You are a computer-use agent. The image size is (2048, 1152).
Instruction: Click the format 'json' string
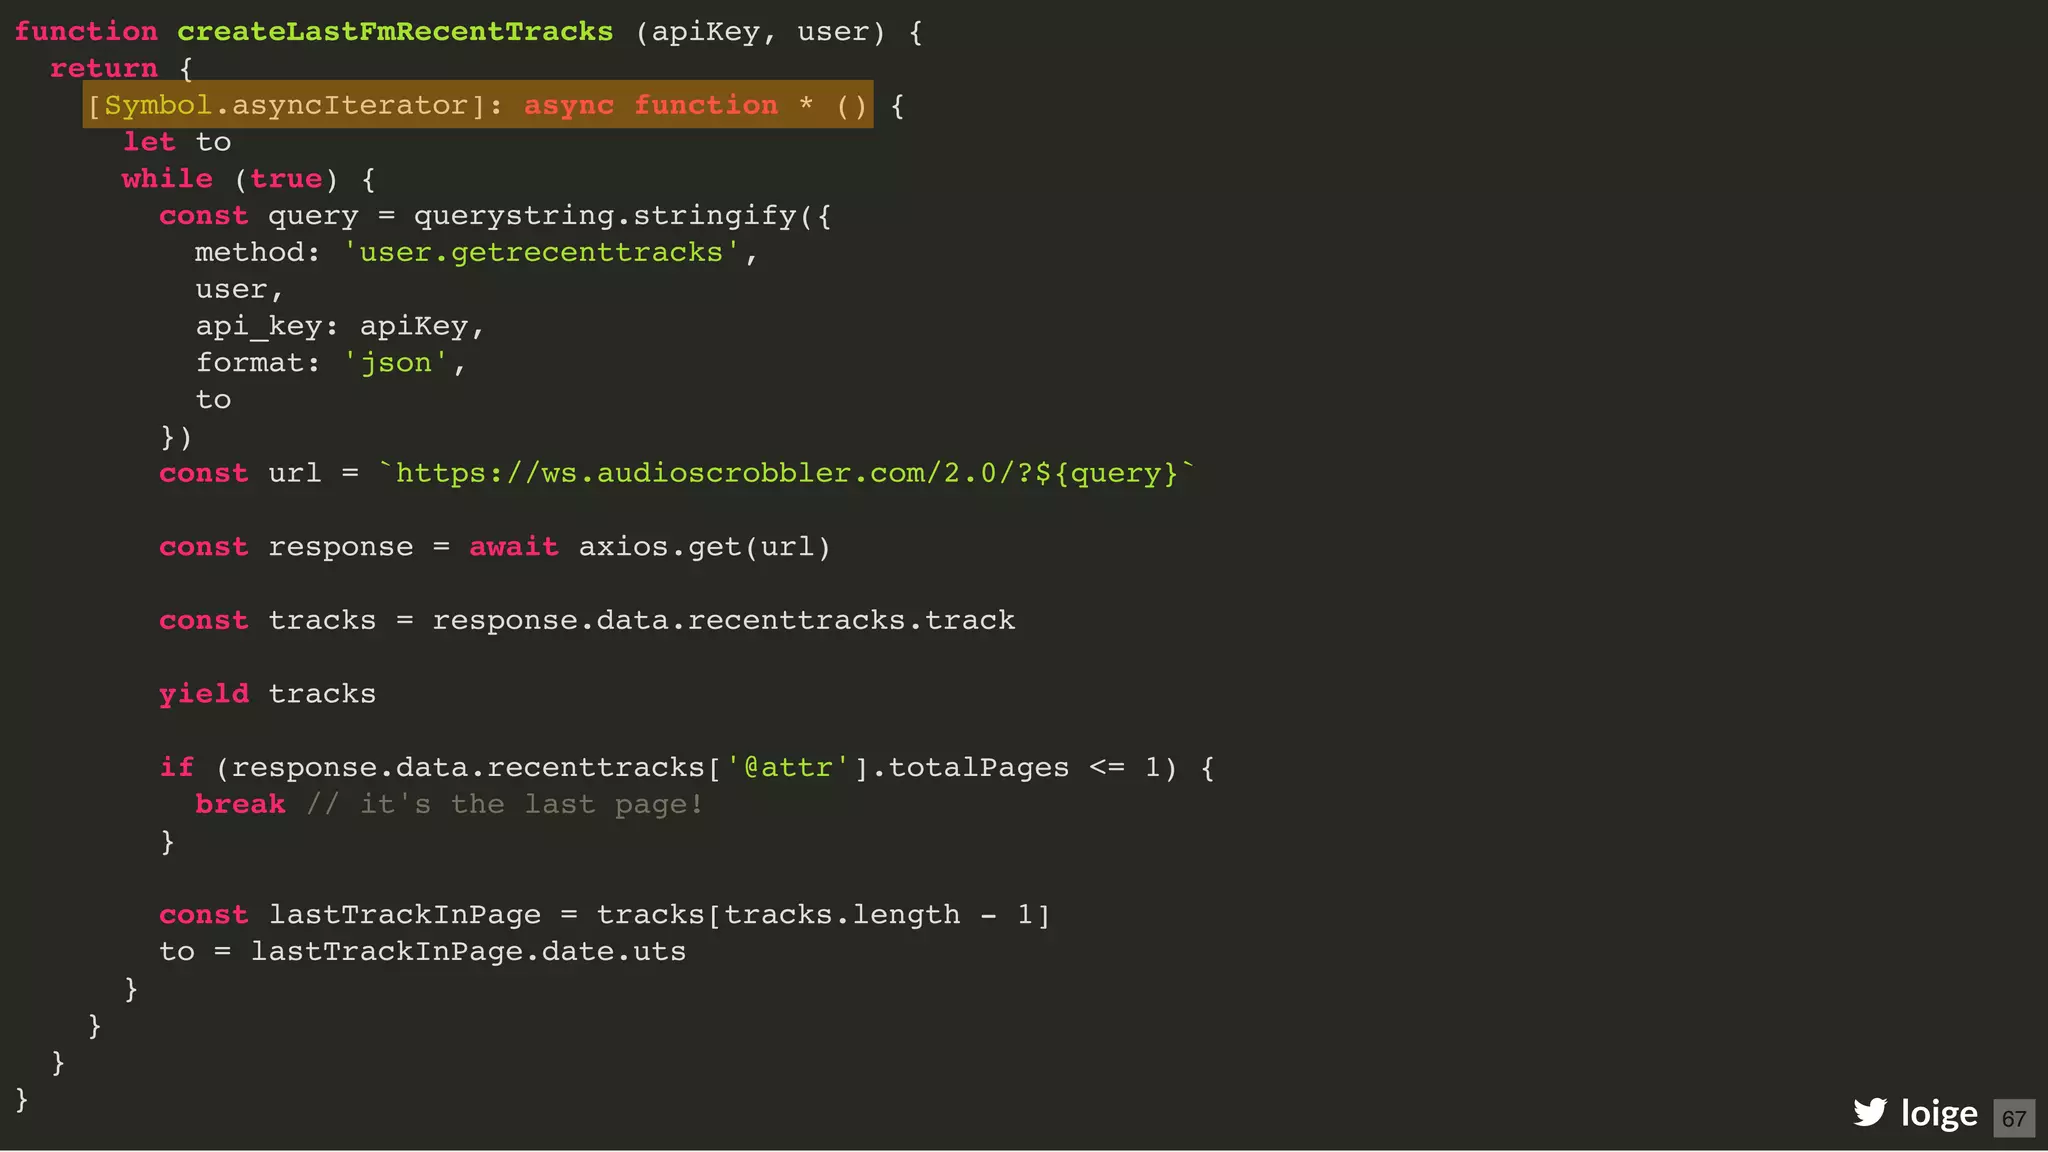coord(395,363)
